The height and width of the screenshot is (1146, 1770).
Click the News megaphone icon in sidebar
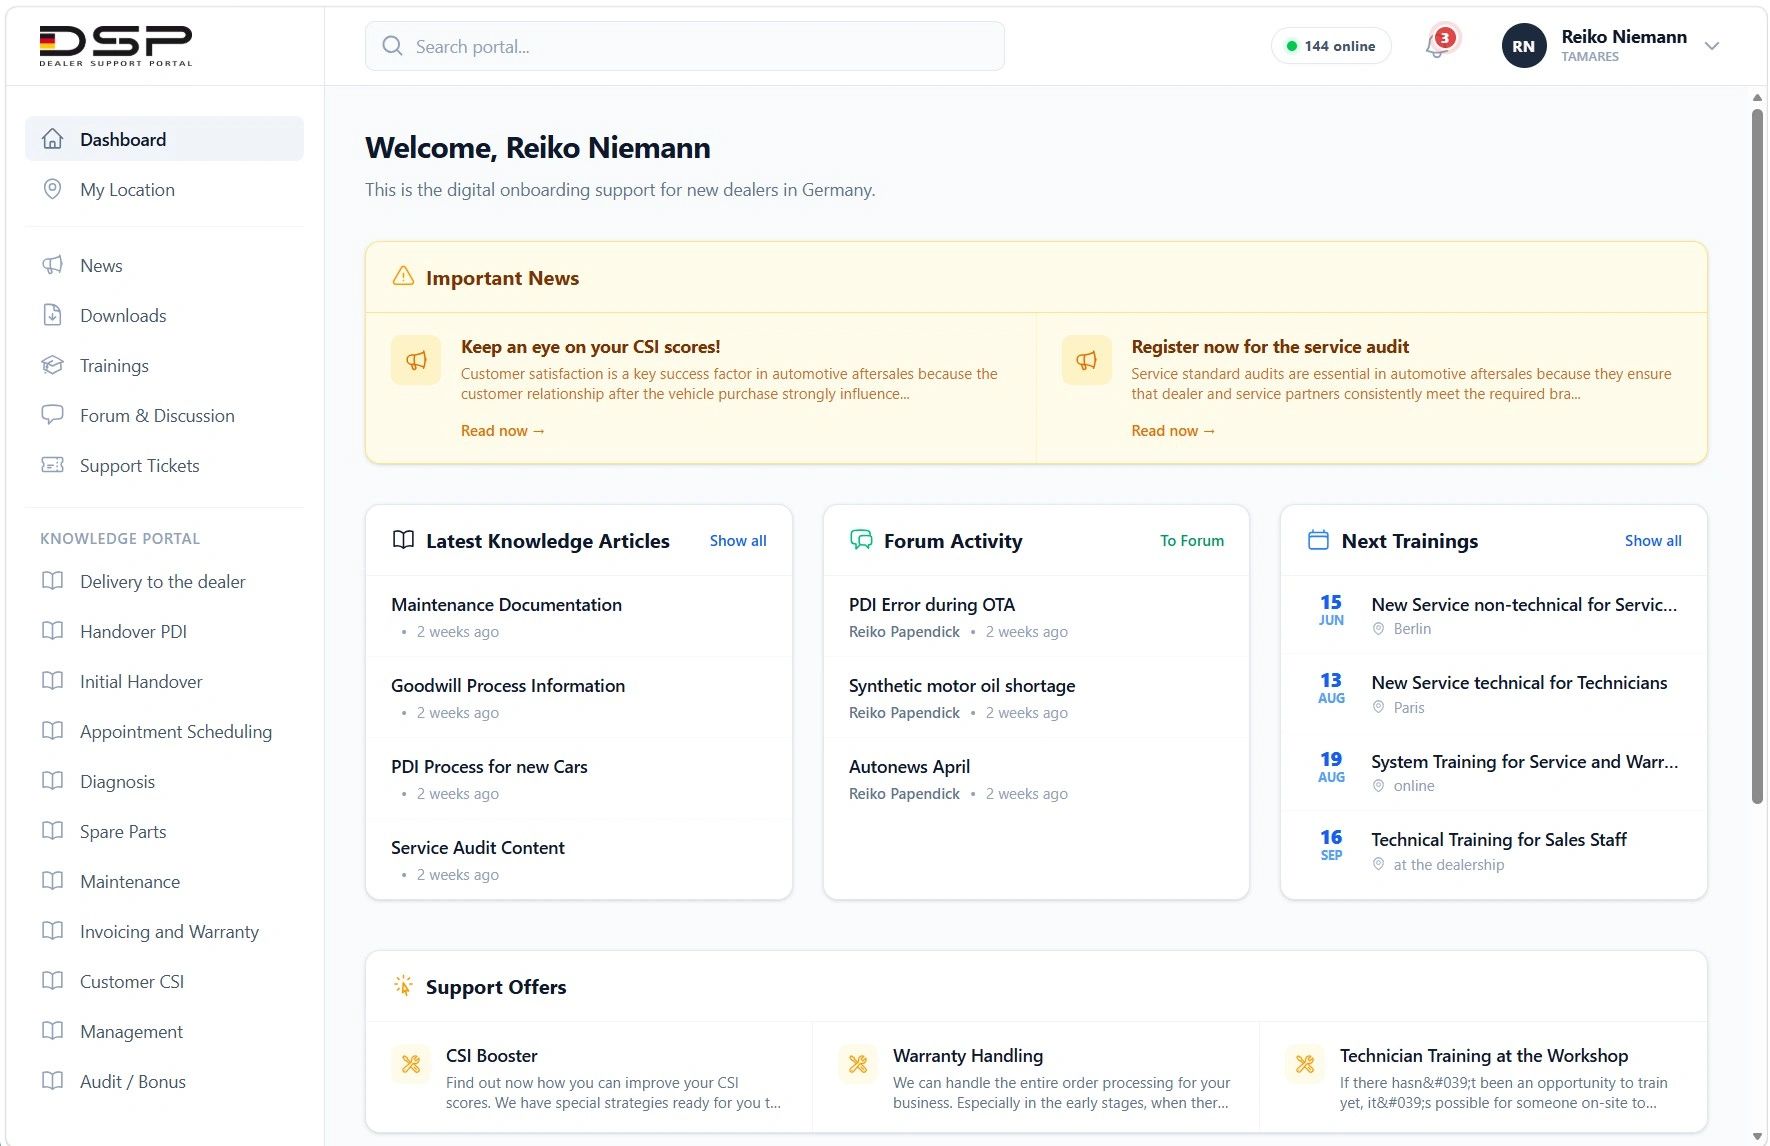53,265
